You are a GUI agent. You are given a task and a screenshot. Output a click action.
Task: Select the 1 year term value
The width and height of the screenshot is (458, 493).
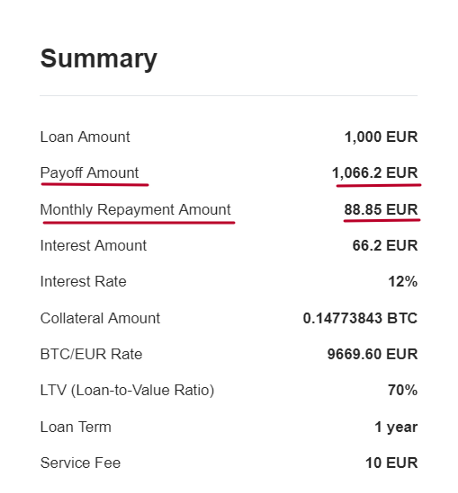396,427
